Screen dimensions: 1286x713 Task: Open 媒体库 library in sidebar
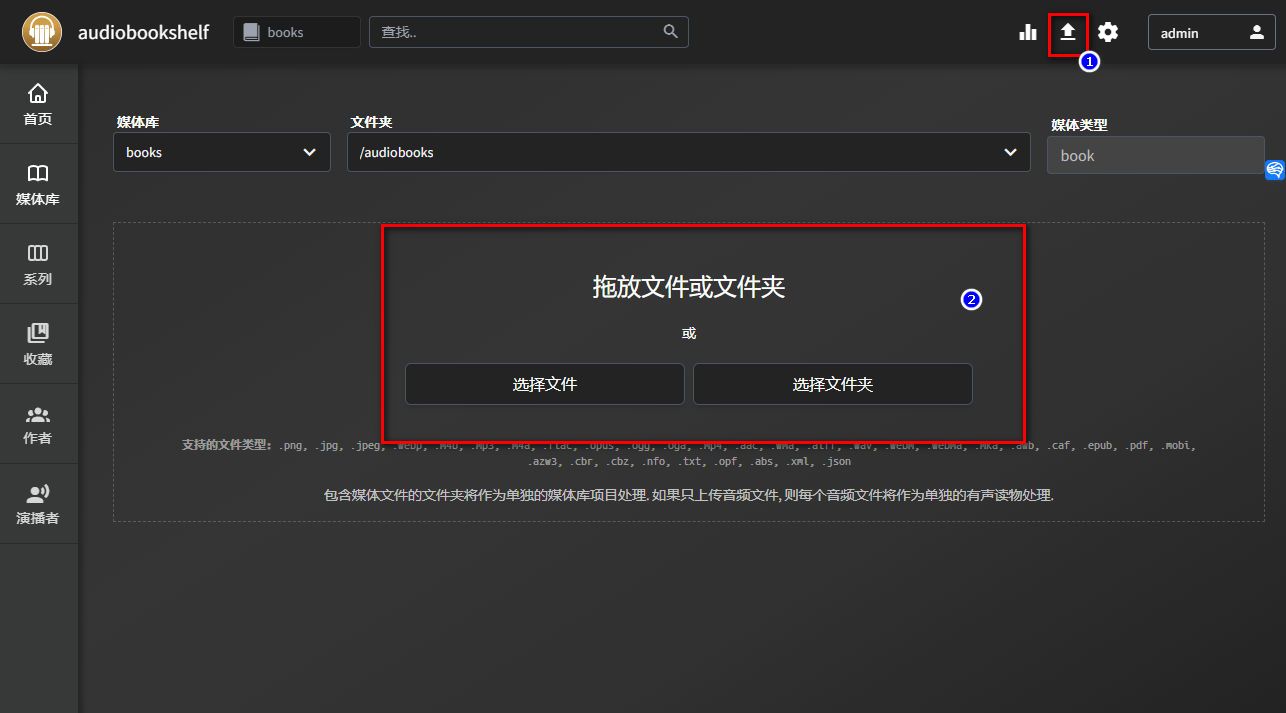pos(38,184)
